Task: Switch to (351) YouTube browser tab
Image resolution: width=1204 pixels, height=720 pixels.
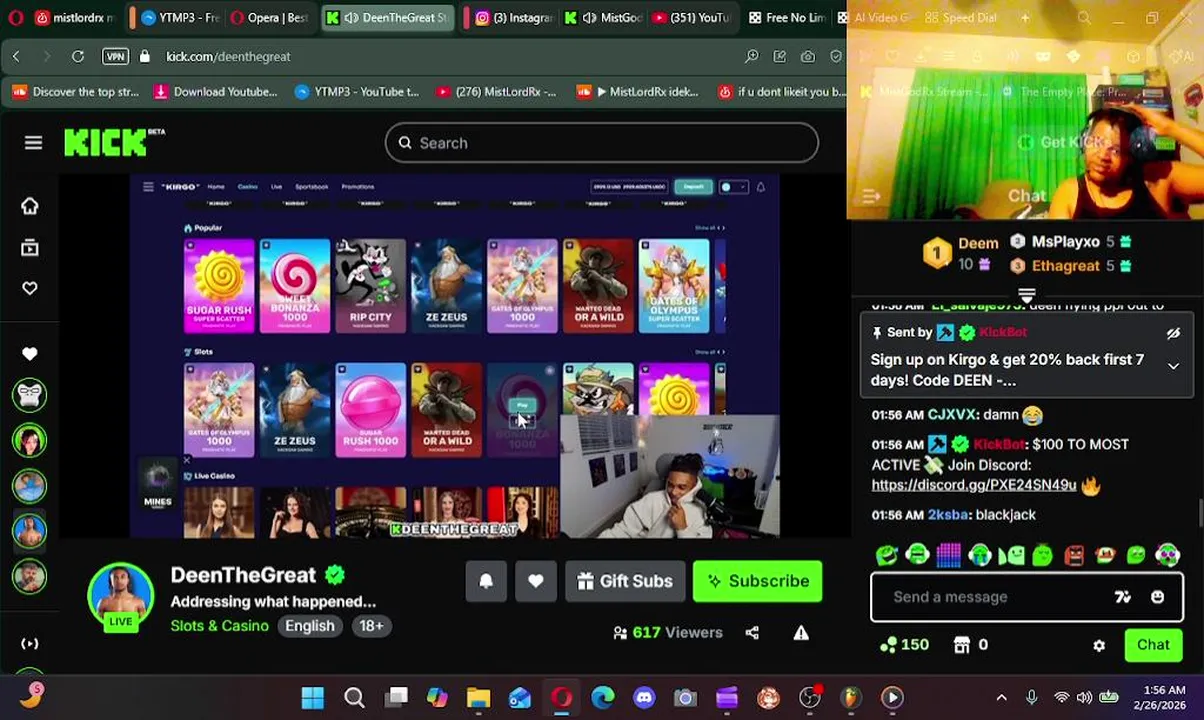Action: click(x=693, y=18)
